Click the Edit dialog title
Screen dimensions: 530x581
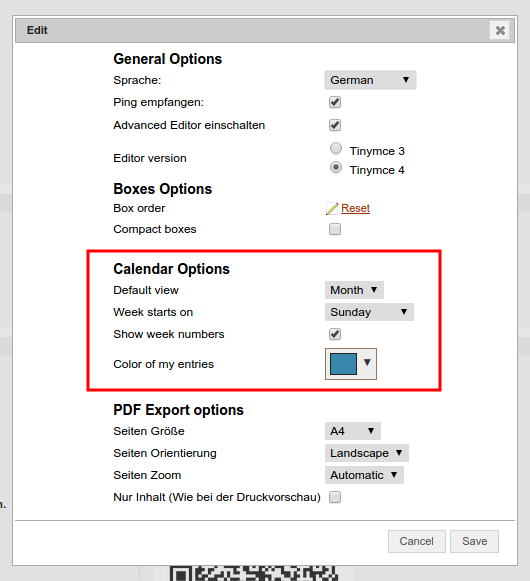point(37,30)
